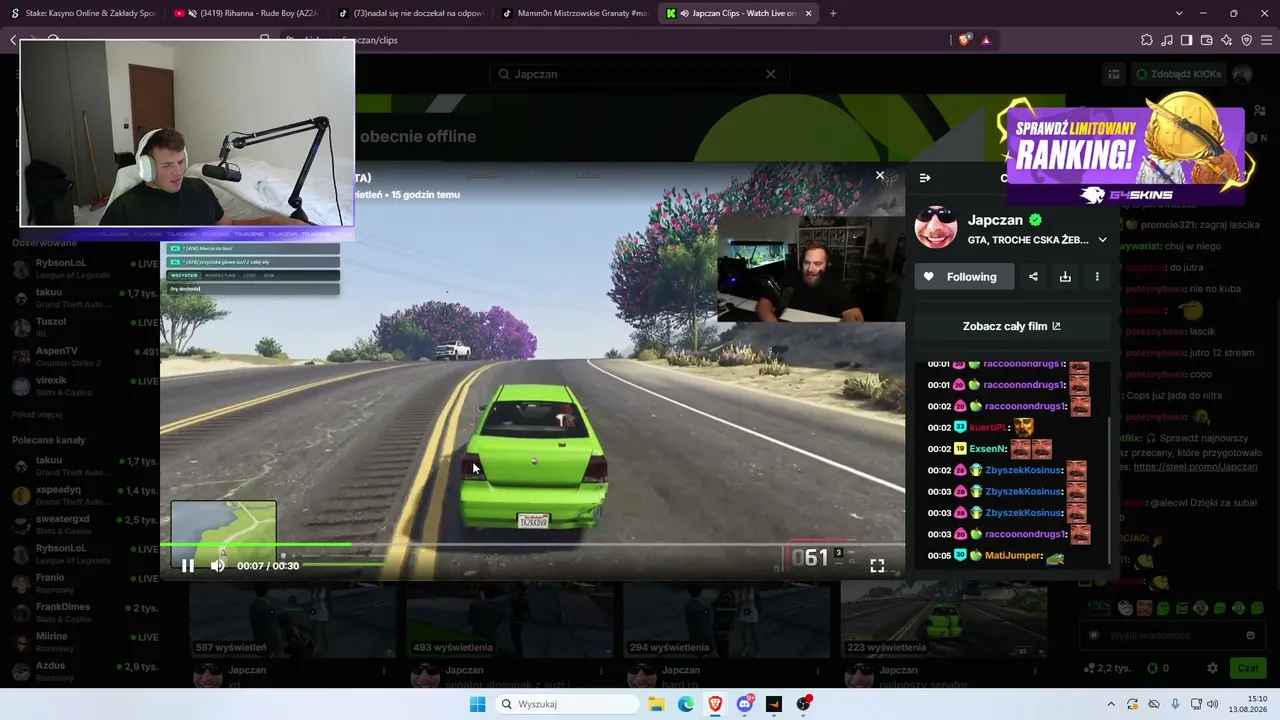Open the user profile avatar in Kick's header
The width and height of the screenshot is (1280, 720).
pyautogui.click(x=1243, y=74)
